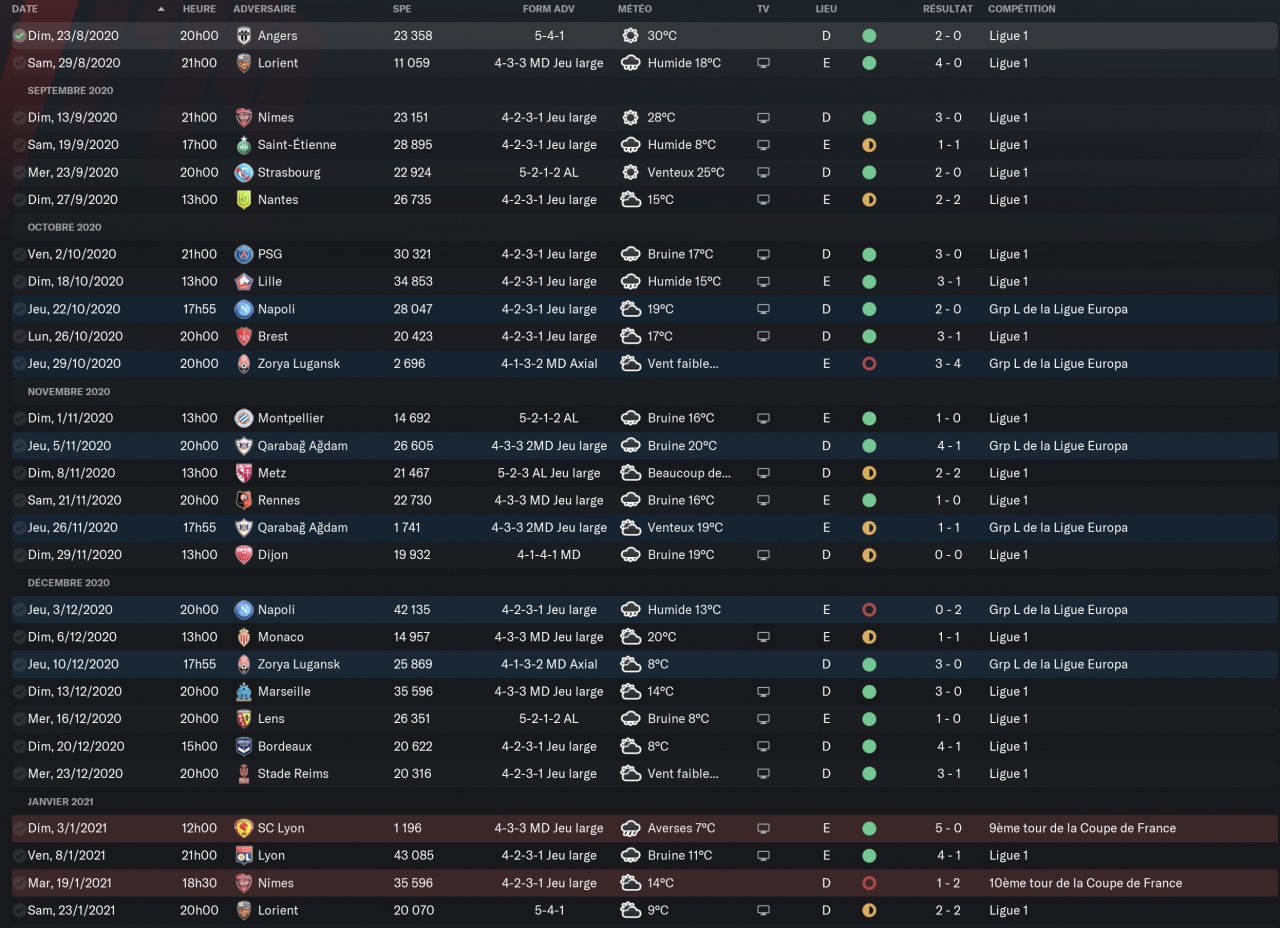Image resolution: width=1280 pixels, height=928 pixels.
Task: Click the sunny weather icon for Angers match
Action: [630, 36]
